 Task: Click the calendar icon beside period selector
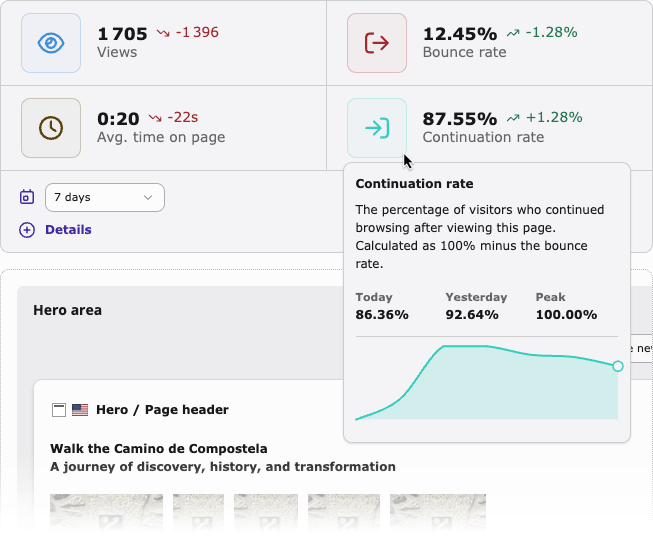point(27,197)
